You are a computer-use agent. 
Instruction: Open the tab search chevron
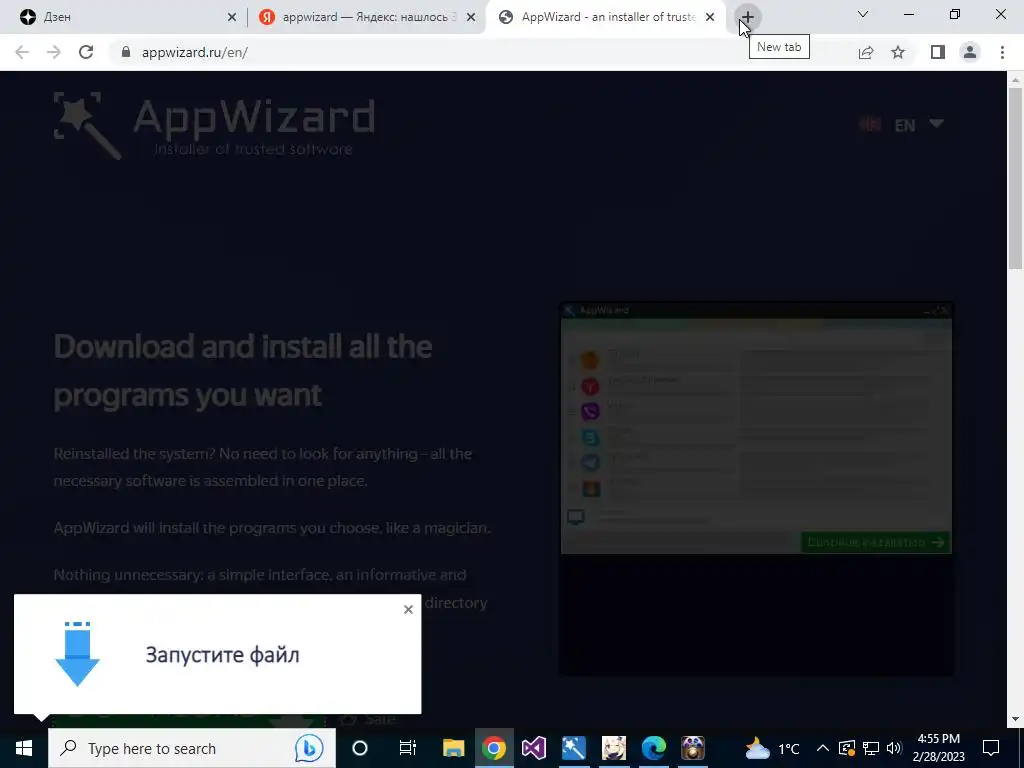pos(863,14)
